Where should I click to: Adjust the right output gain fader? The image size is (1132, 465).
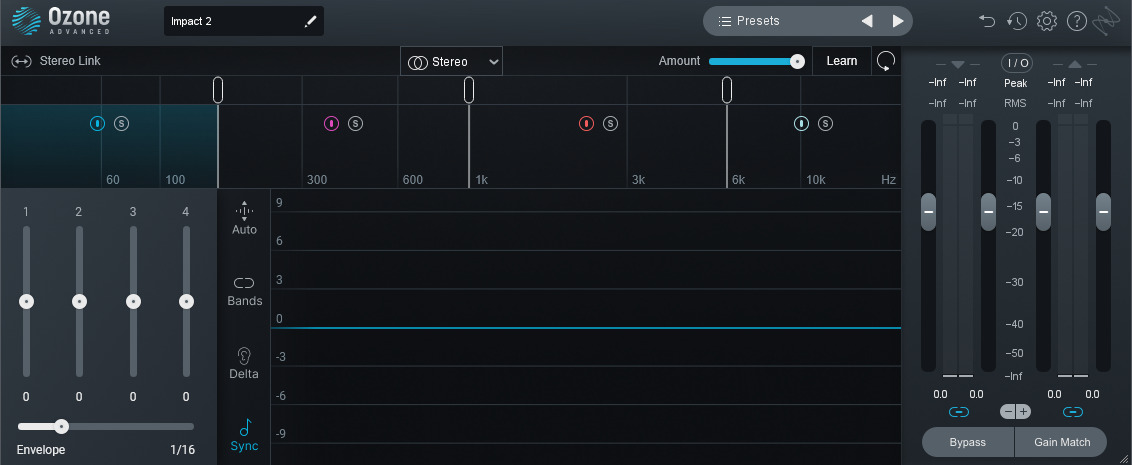pos(1103,212)
